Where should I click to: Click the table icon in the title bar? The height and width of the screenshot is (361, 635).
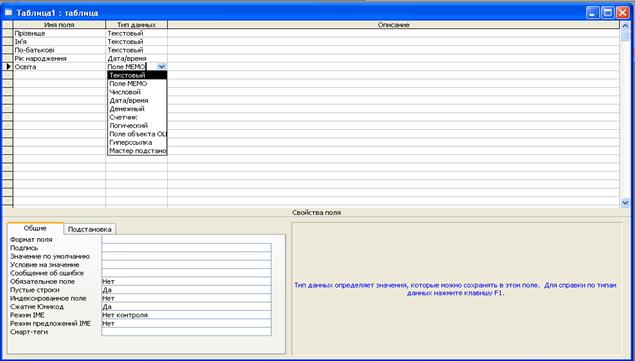[9, 13]
